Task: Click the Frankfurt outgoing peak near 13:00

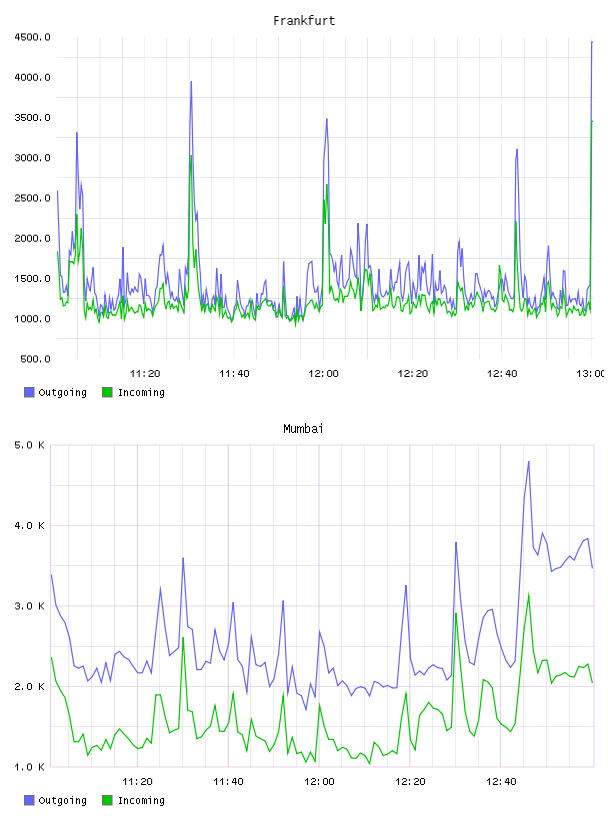Action: point(592,42)
